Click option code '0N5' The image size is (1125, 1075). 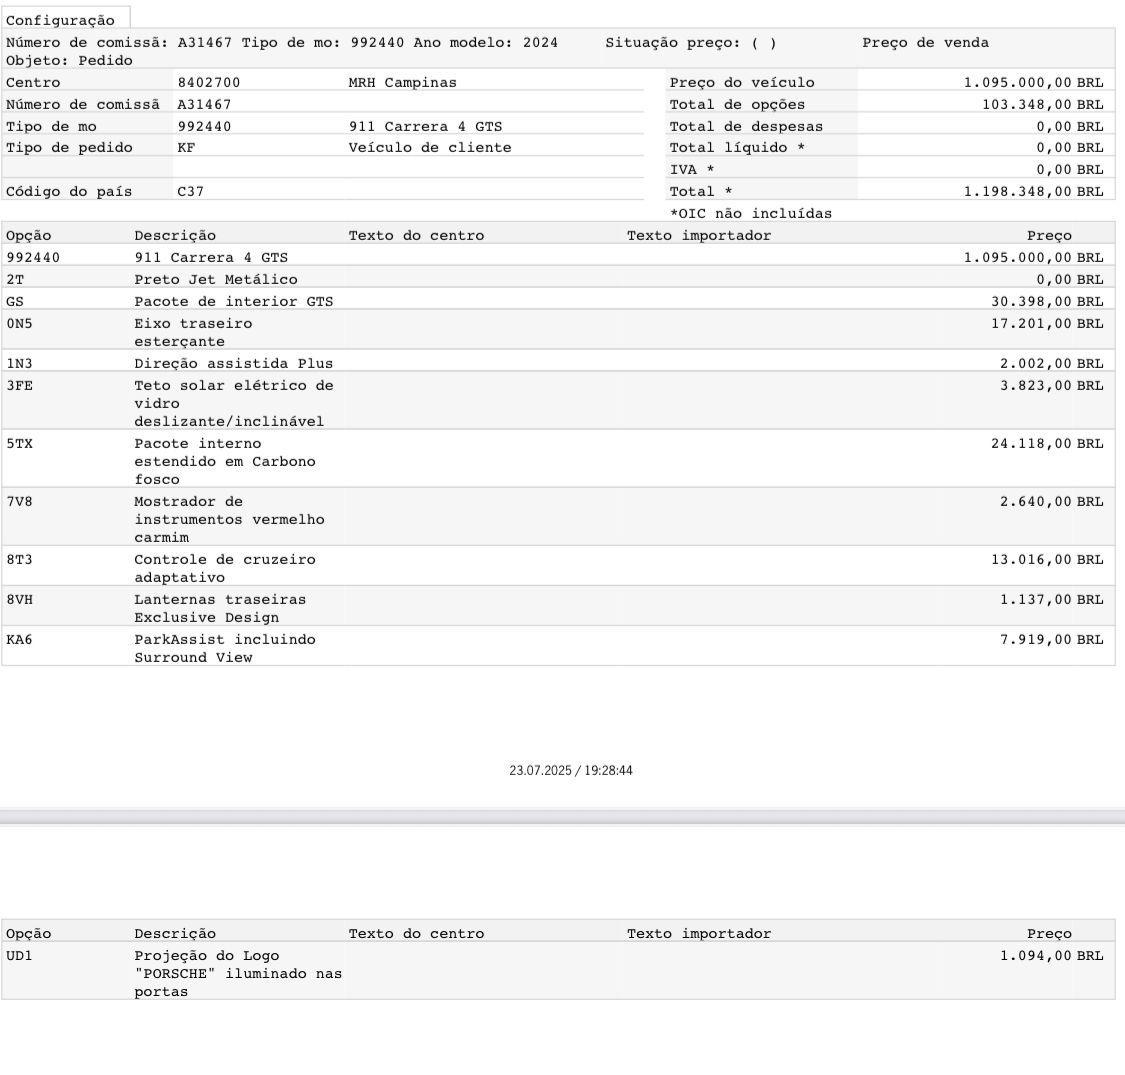(x=19, y=324)
